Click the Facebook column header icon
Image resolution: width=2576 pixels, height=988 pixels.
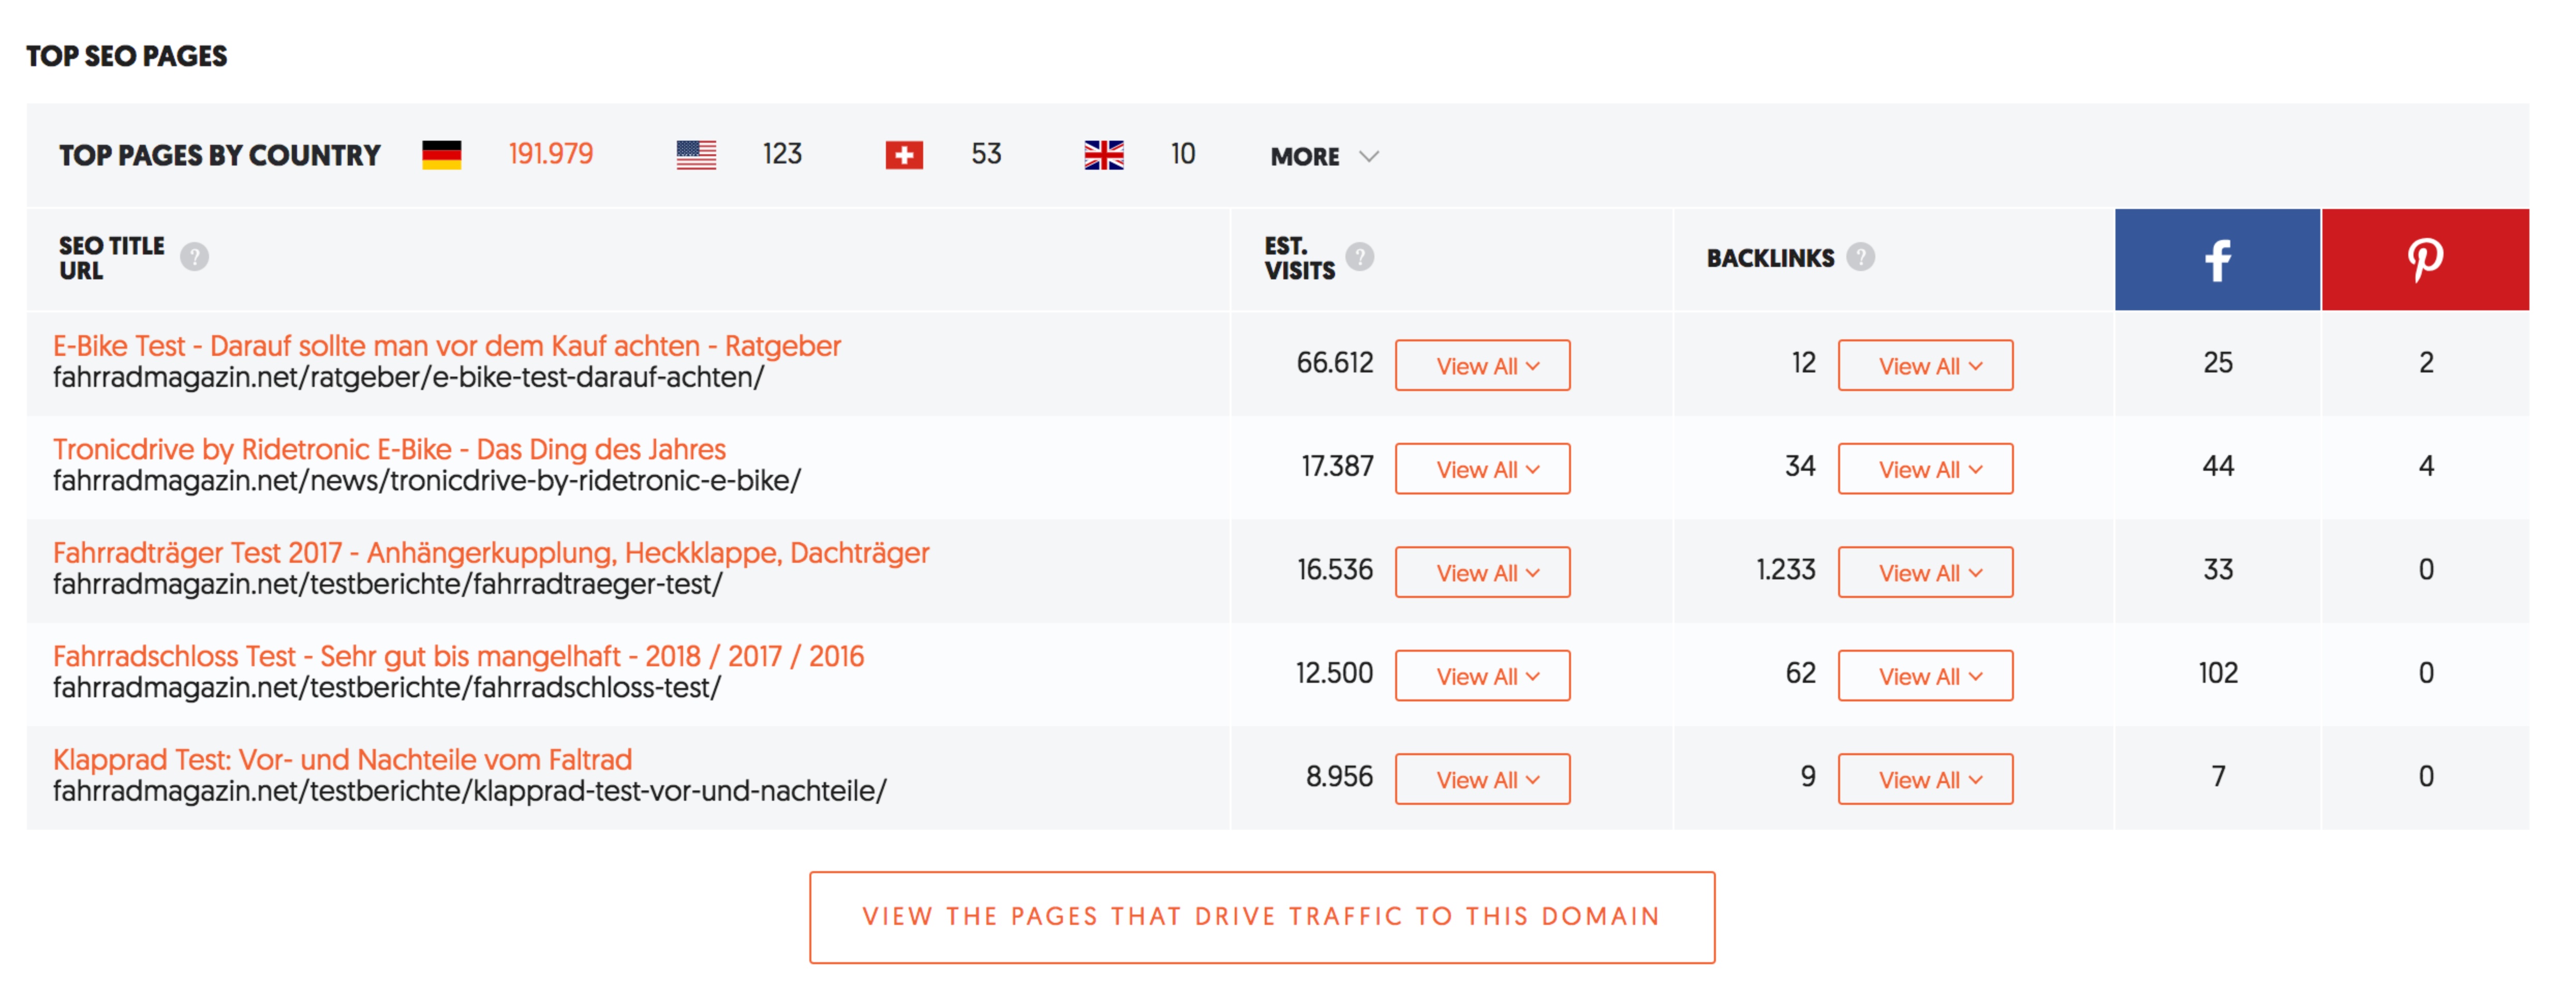[2217, 260]
